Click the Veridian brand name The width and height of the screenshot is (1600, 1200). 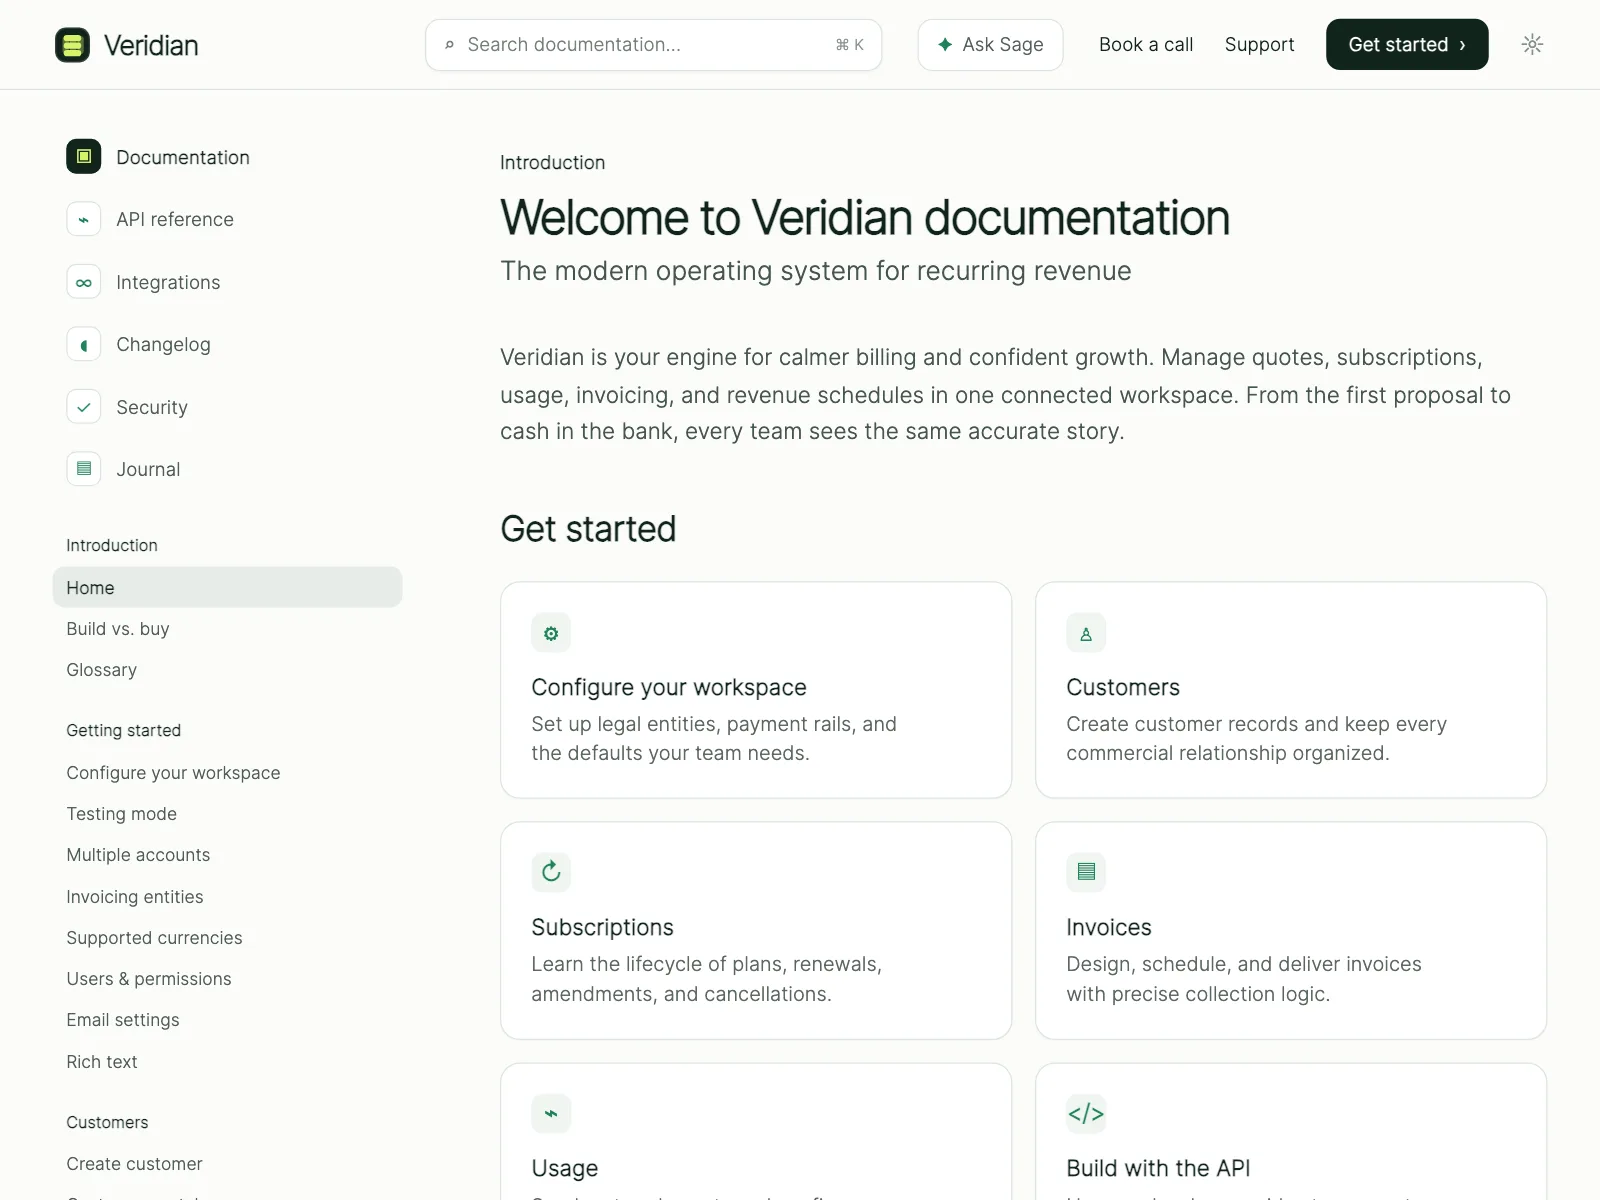(151, 45)
